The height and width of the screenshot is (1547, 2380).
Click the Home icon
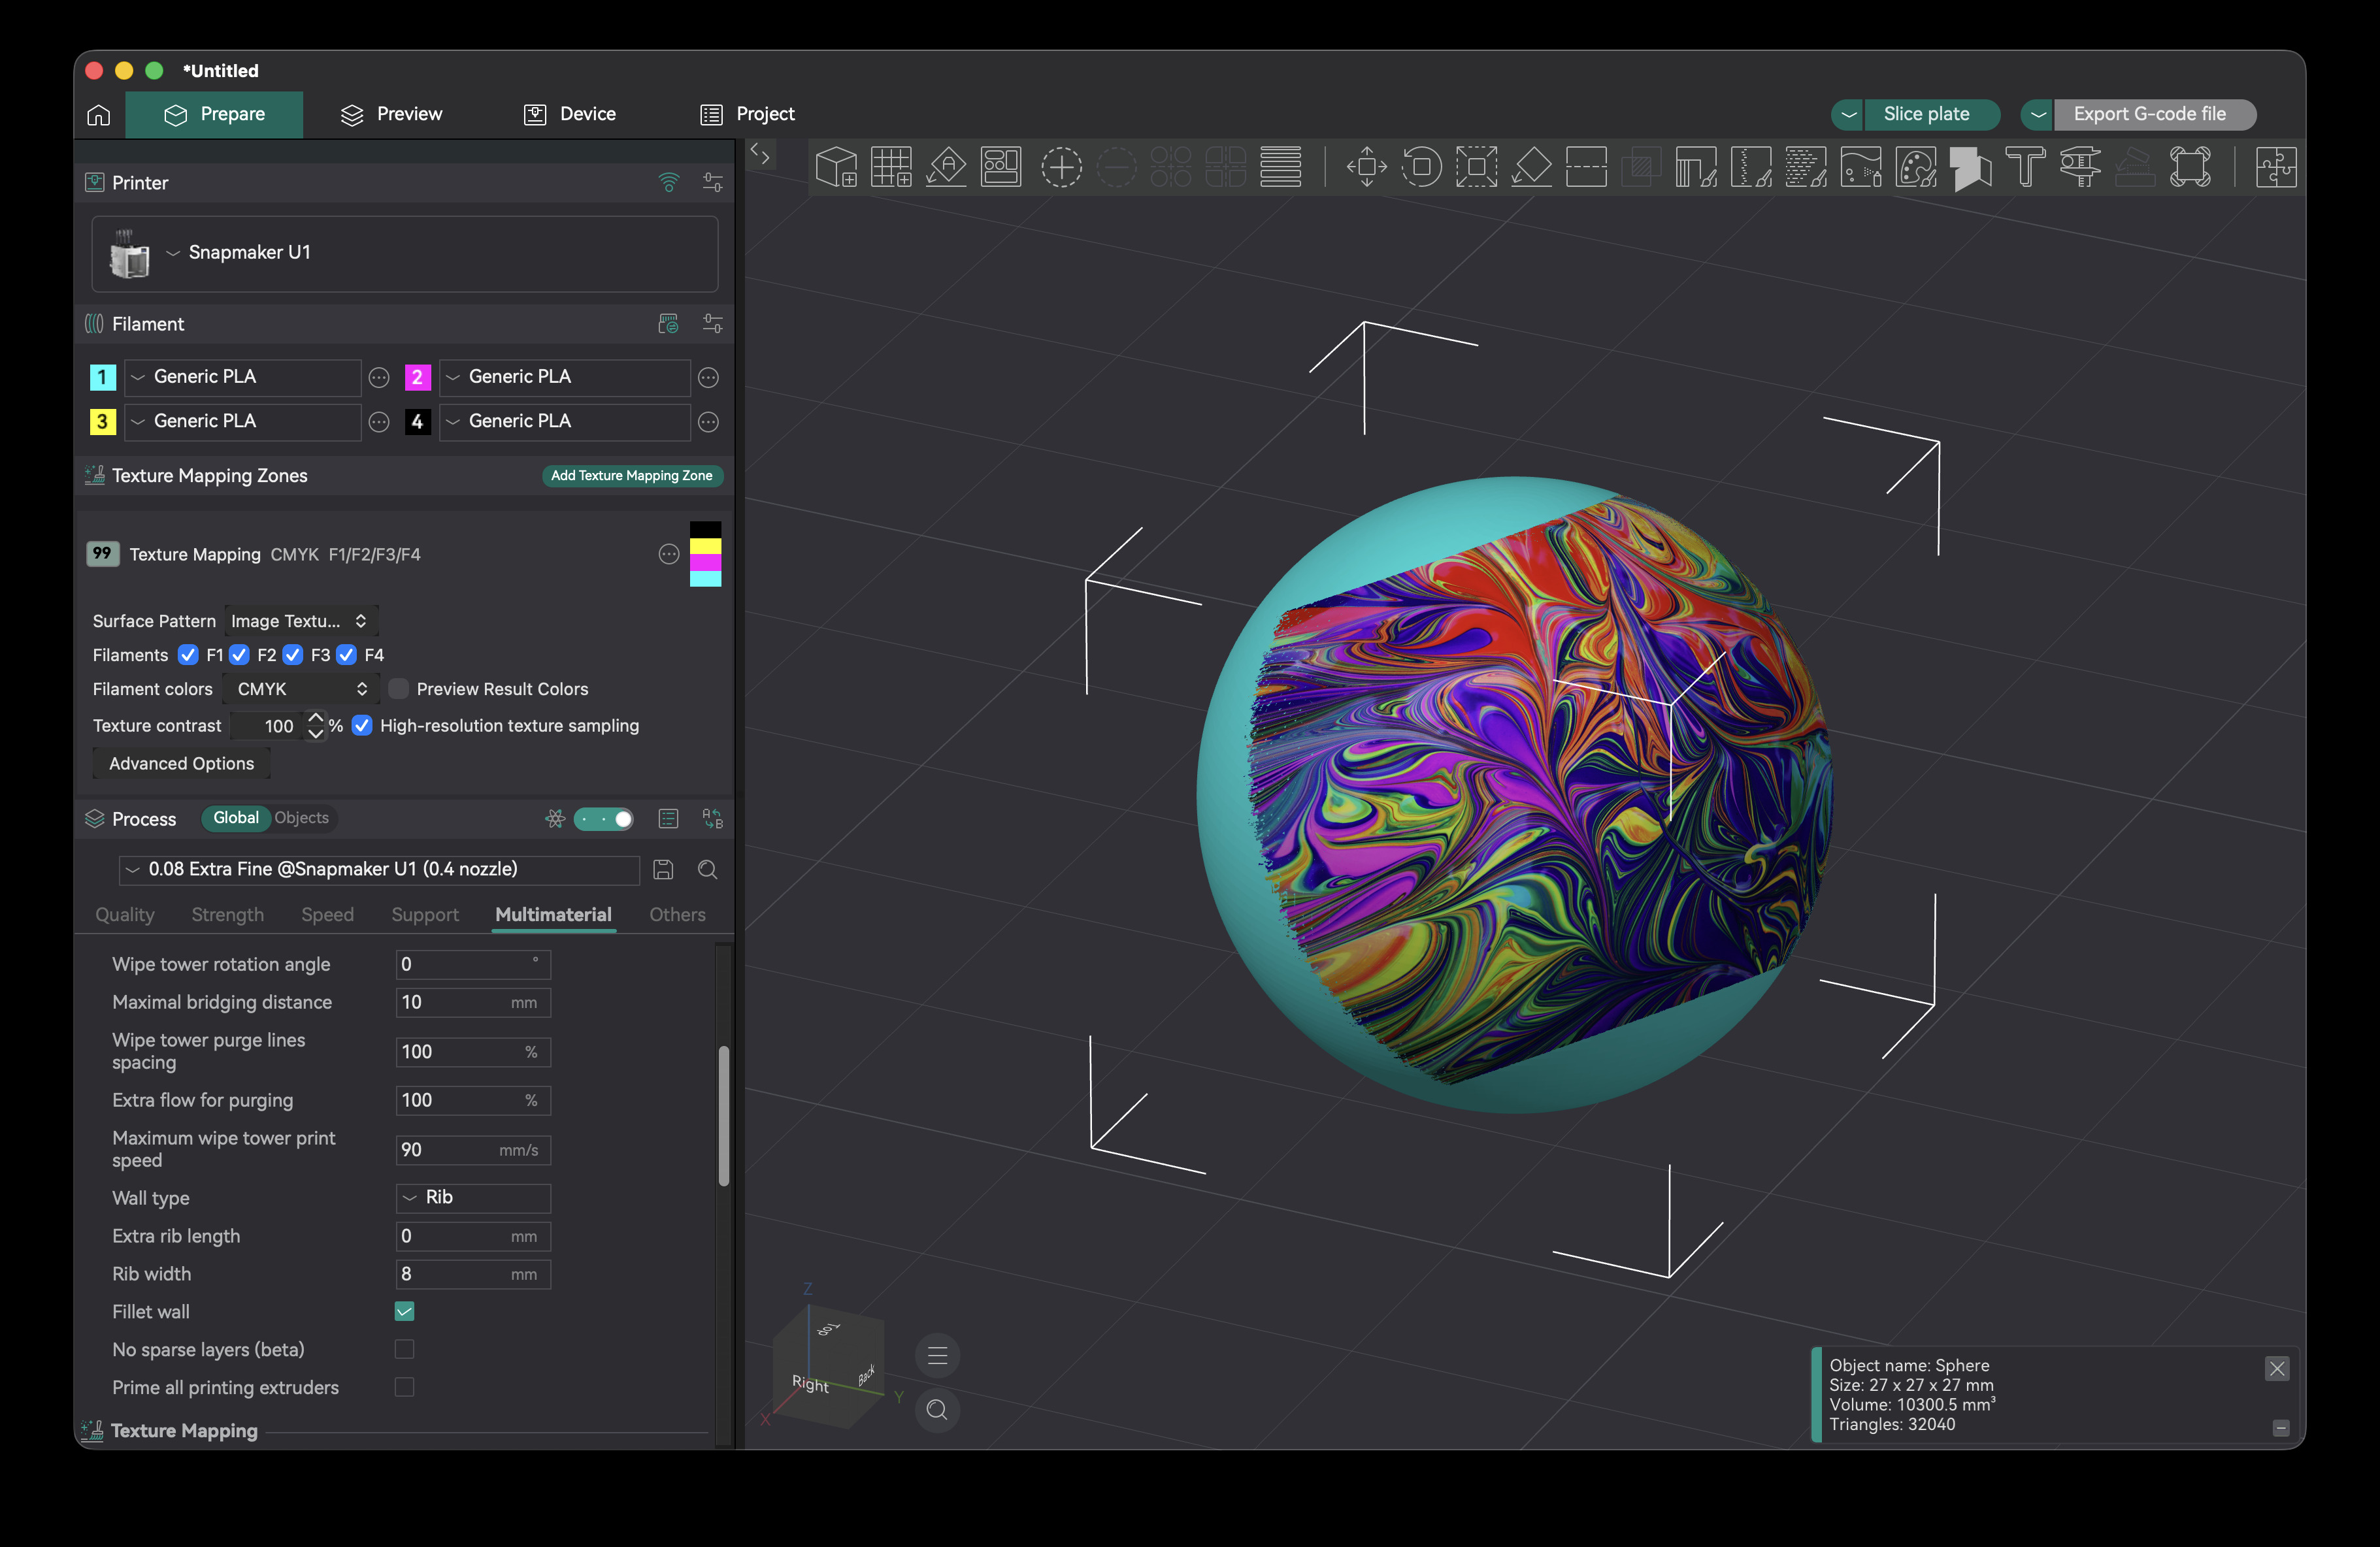[x=99, y=115]
